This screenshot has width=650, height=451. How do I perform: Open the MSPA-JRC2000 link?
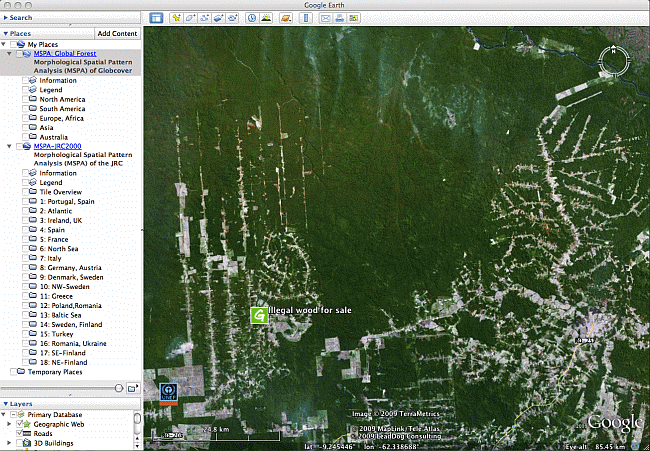point(58,146)
